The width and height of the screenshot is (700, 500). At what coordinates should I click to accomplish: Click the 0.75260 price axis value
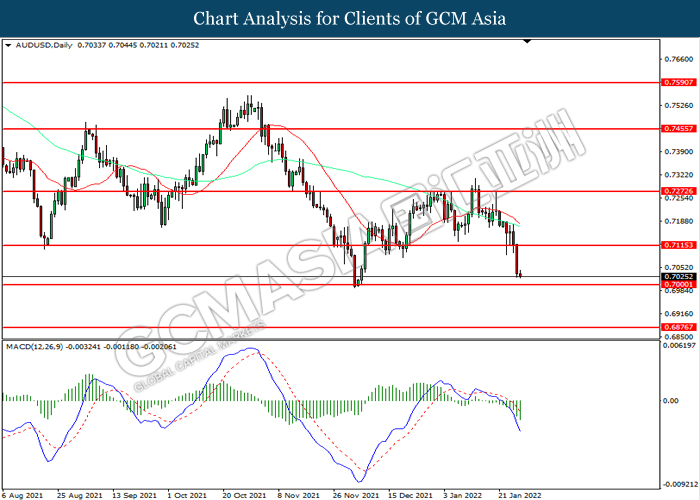pos(679,105)
